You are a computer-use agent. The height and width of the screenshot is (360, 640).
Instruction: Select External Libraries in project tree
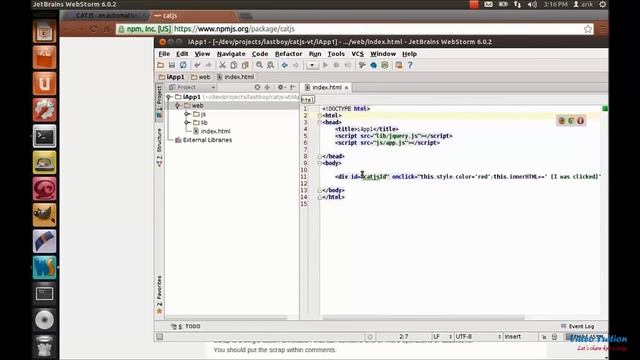pos(203,140)
